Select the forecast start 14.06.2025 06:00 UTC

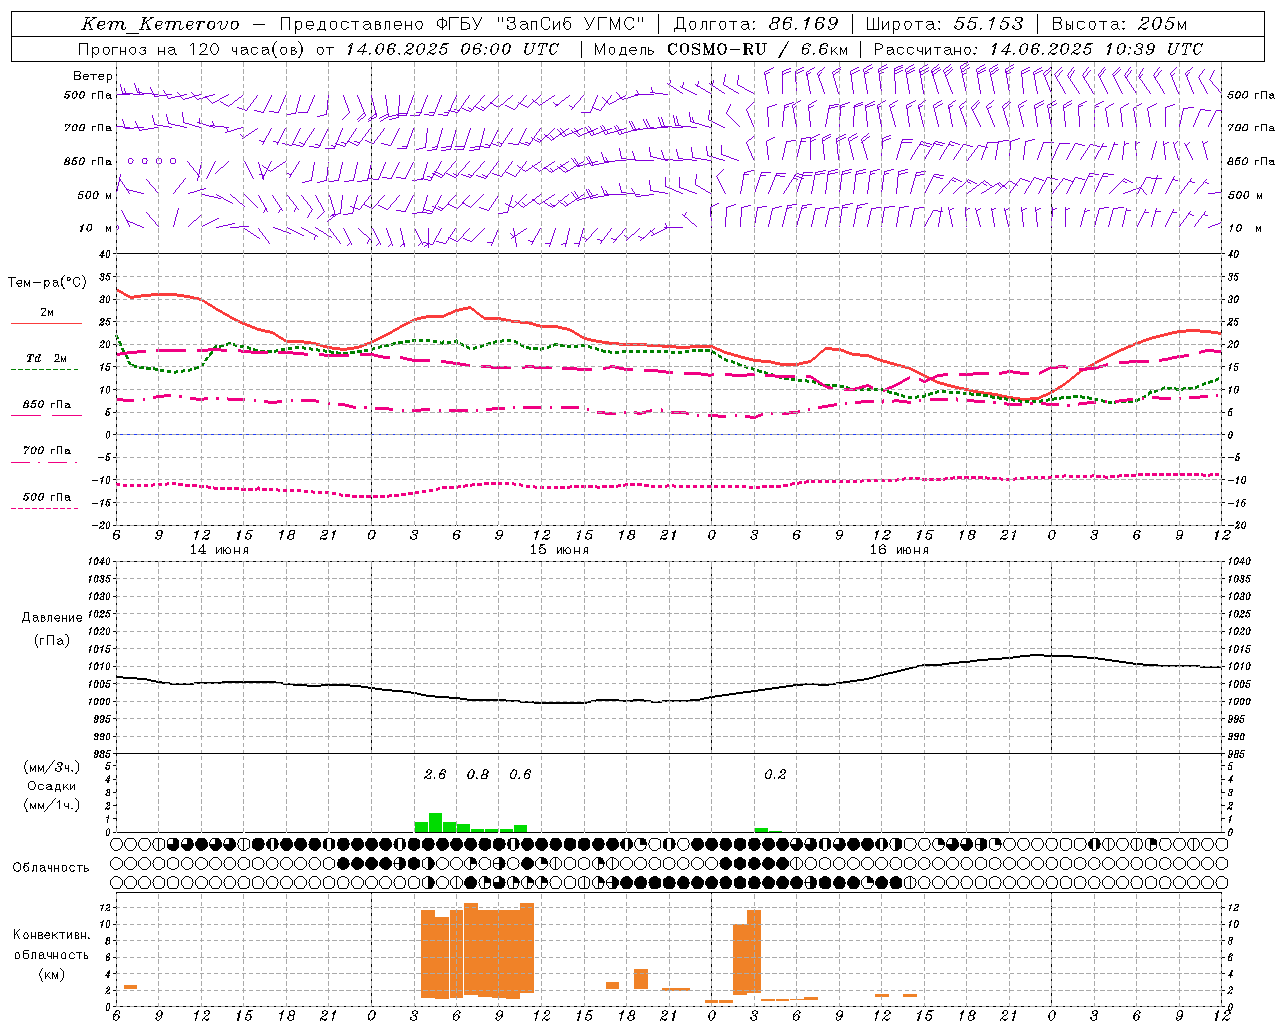(452, 49)
